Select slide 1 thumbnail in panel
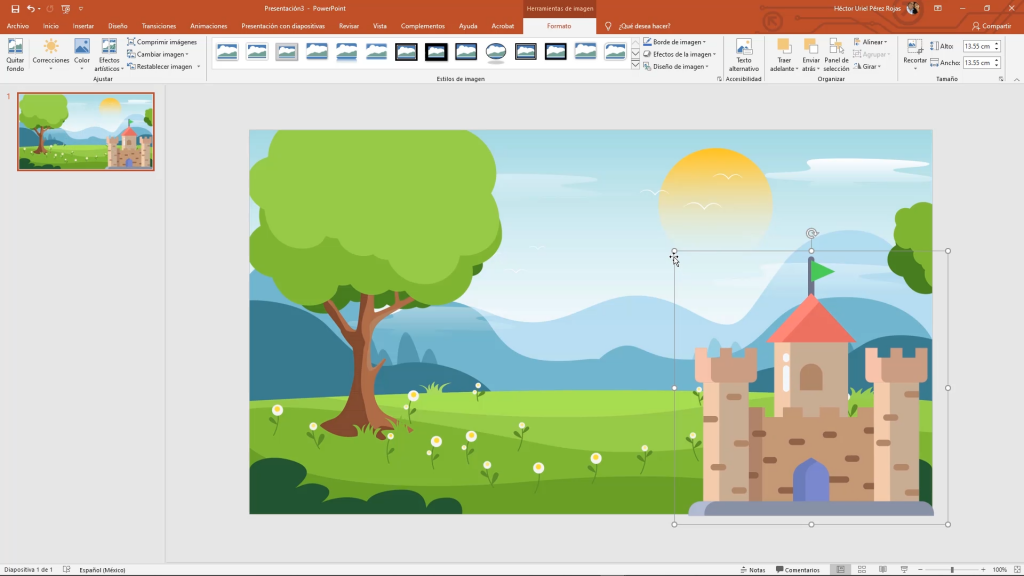Viewport: 1024px width, 576px height. tap(86, 132)
